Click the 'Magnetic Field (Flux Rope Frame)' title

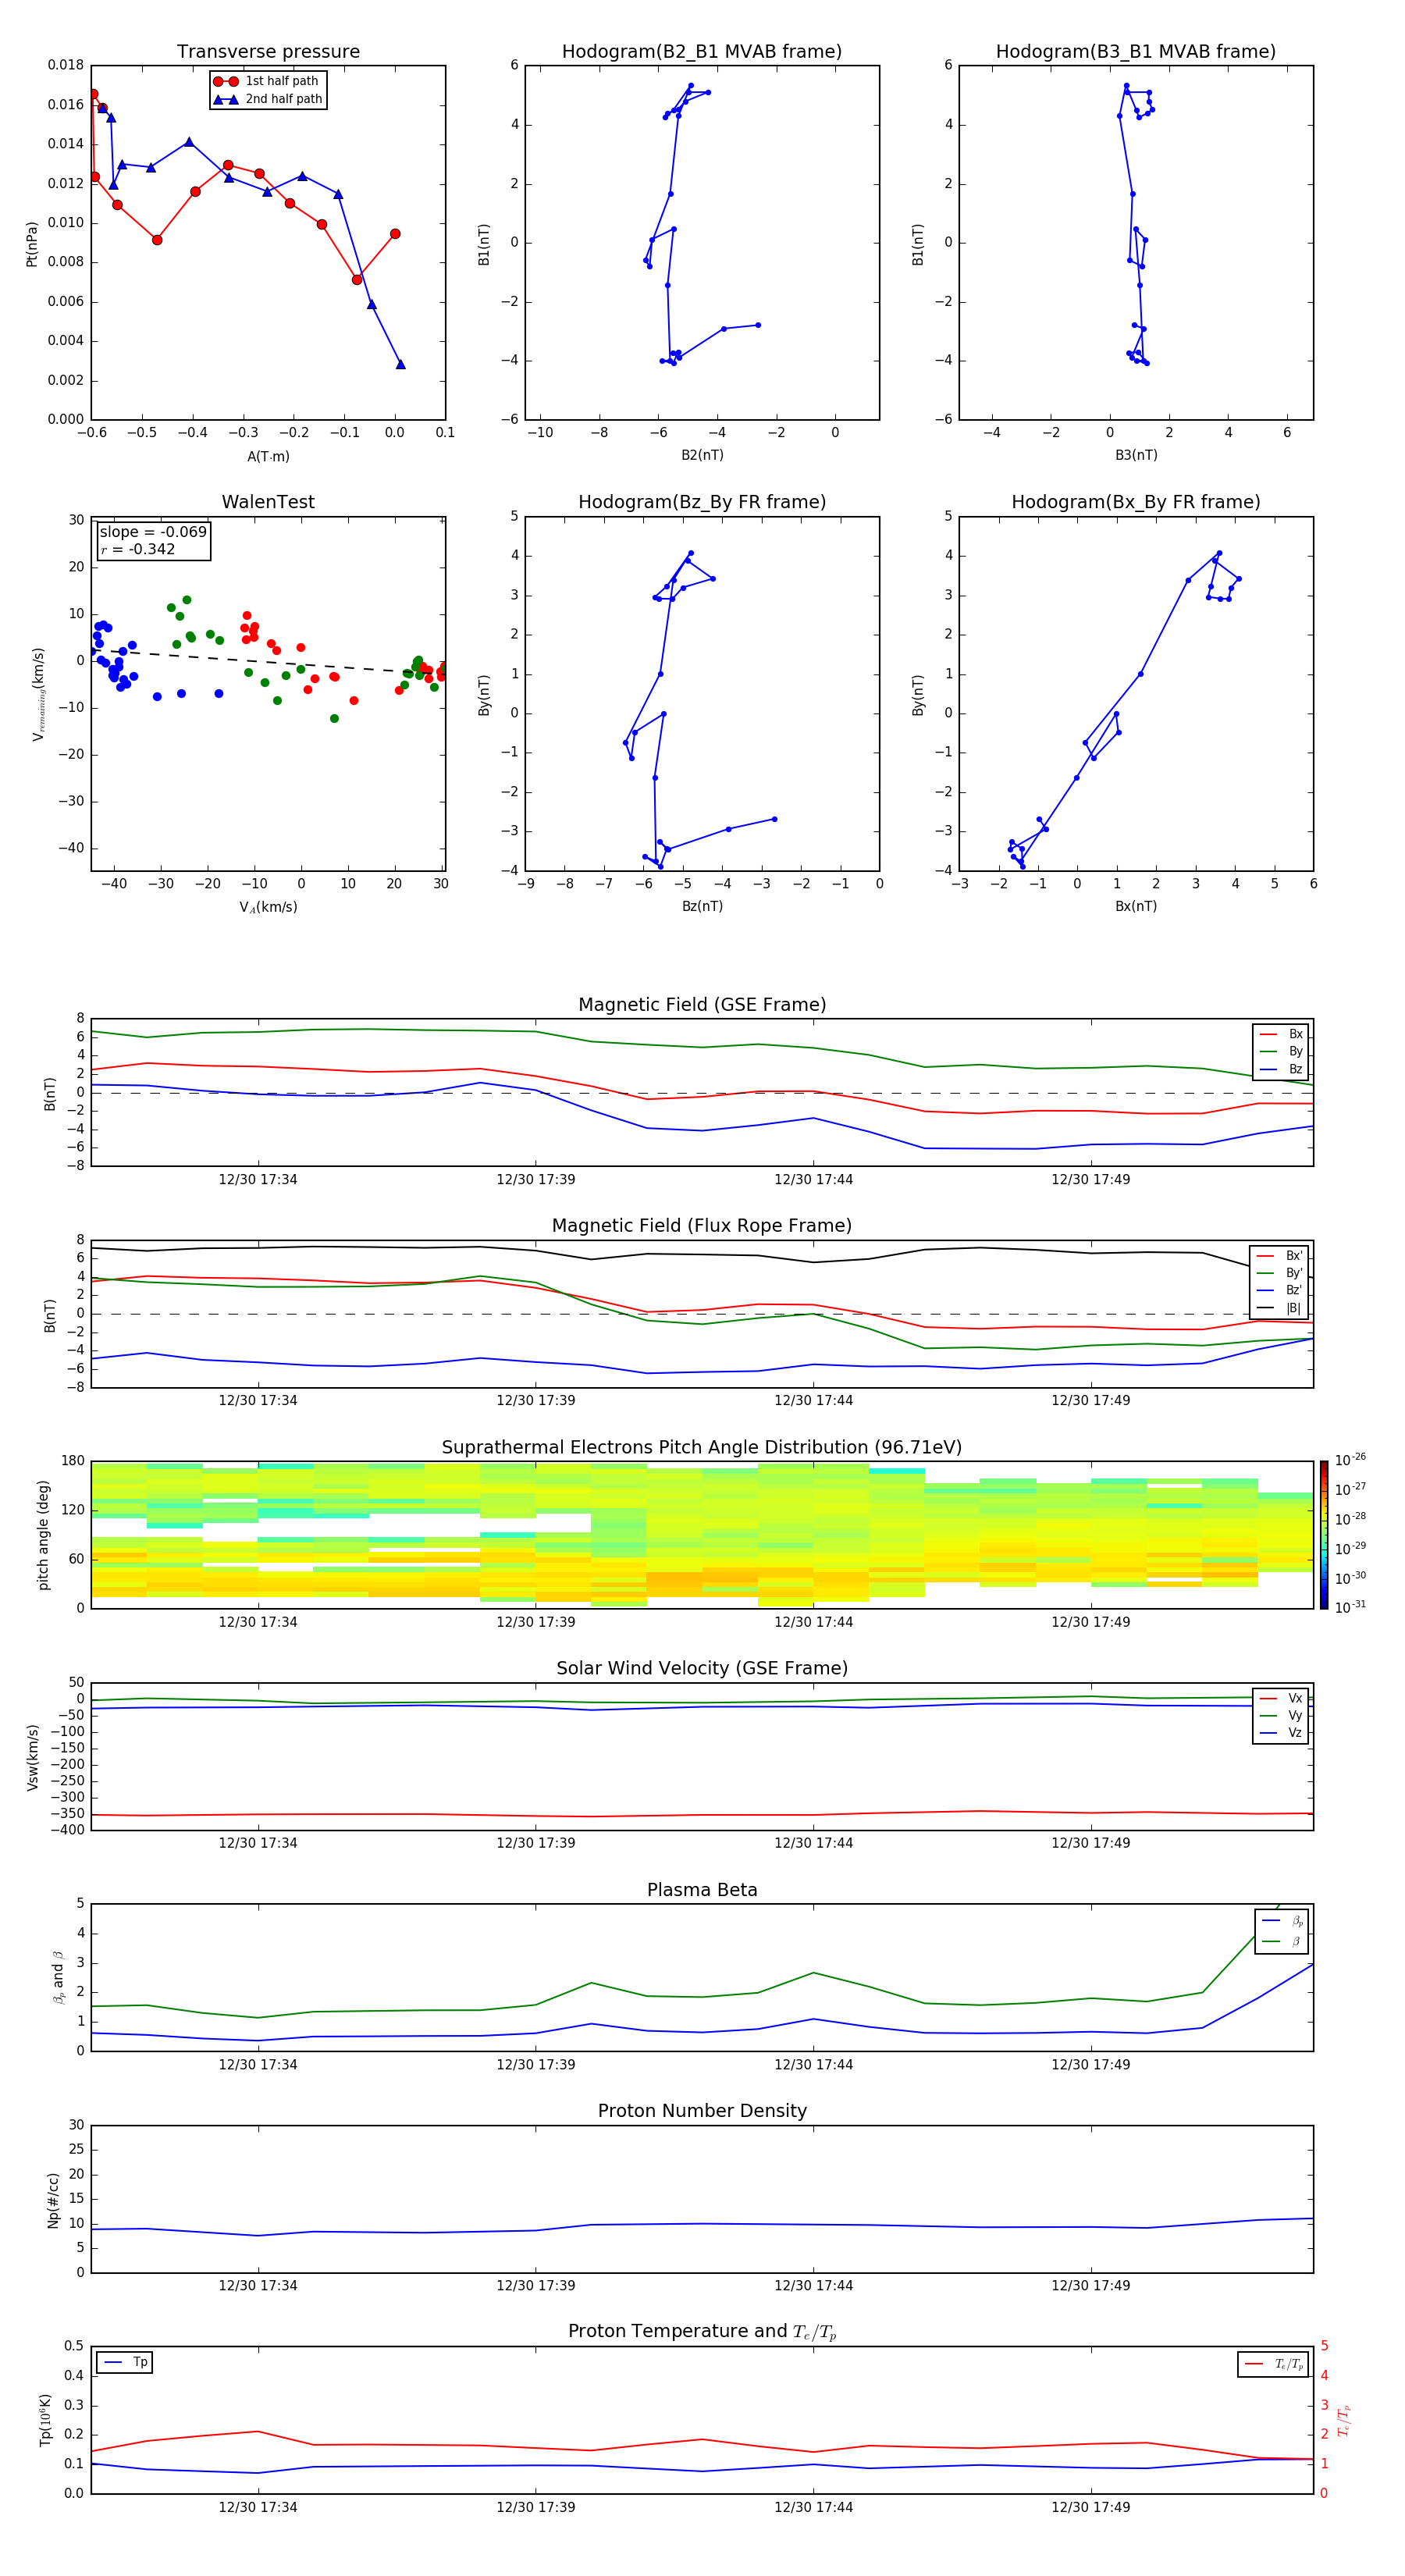point(702,1226)
